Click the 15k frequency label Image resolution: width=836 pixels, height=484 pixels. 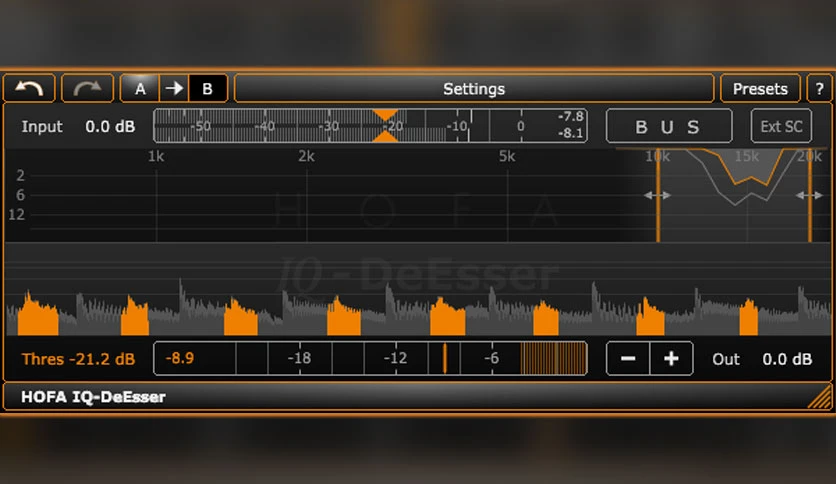coord(746,156)
